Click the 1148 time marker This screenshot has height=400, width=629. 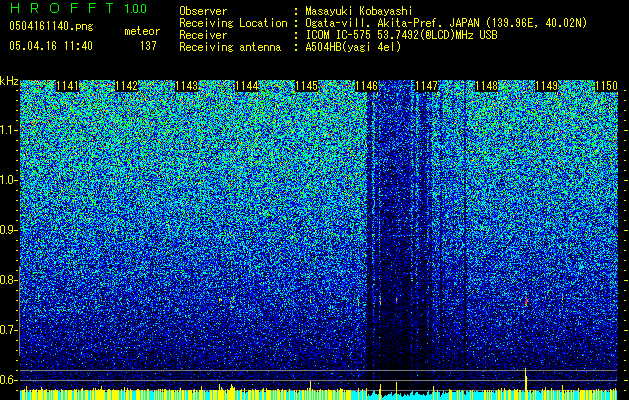click(487, 86)
